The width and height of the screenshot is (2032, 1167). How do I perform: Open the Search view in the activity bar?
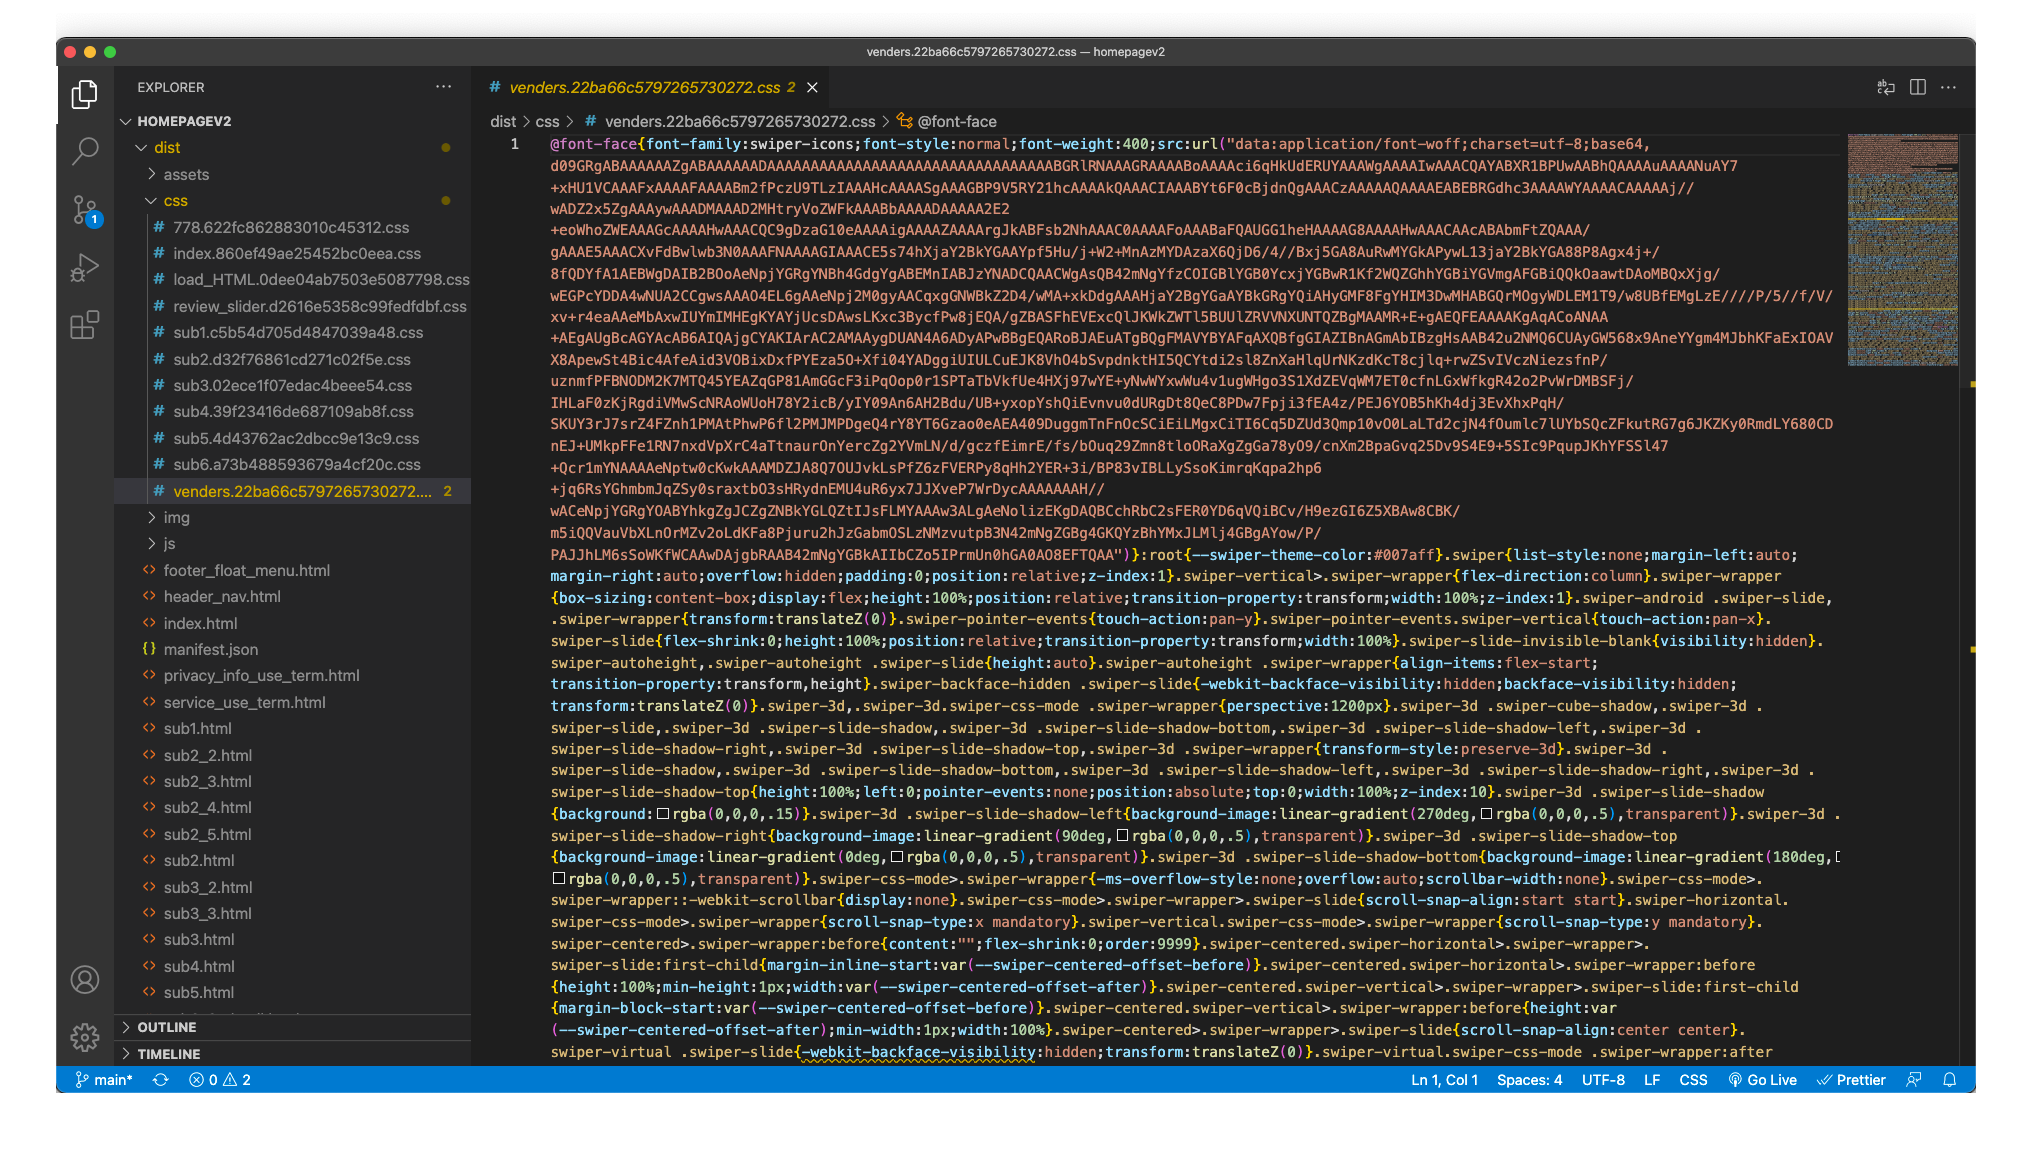tap(85, 150)
